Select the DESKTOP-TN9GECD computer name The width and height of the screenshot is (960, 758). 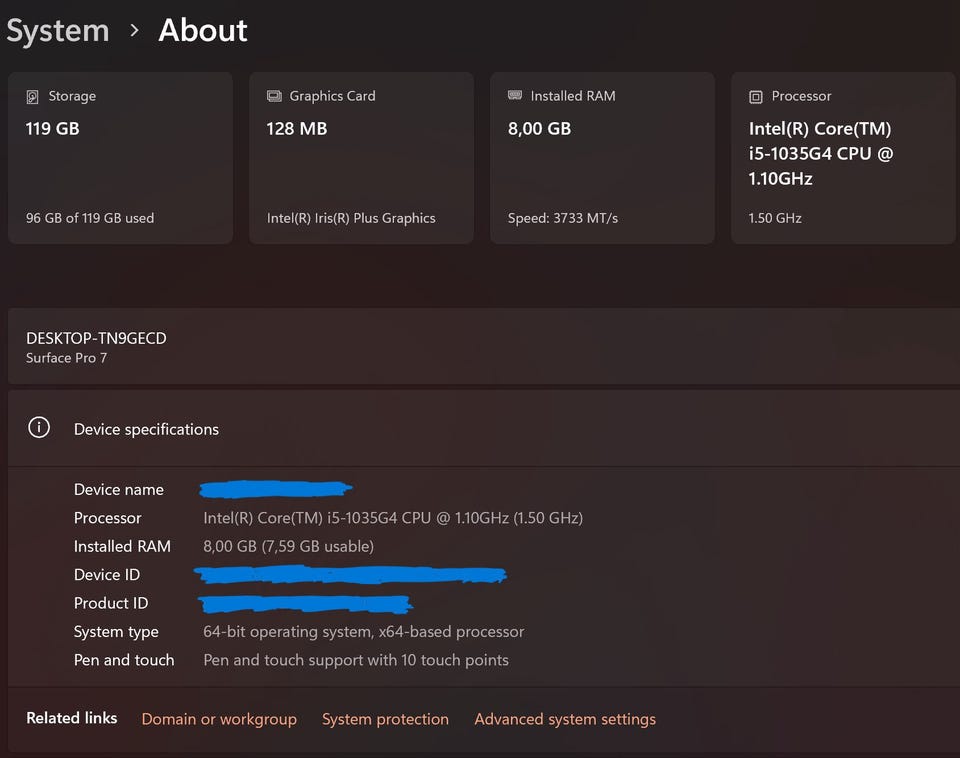96,338
